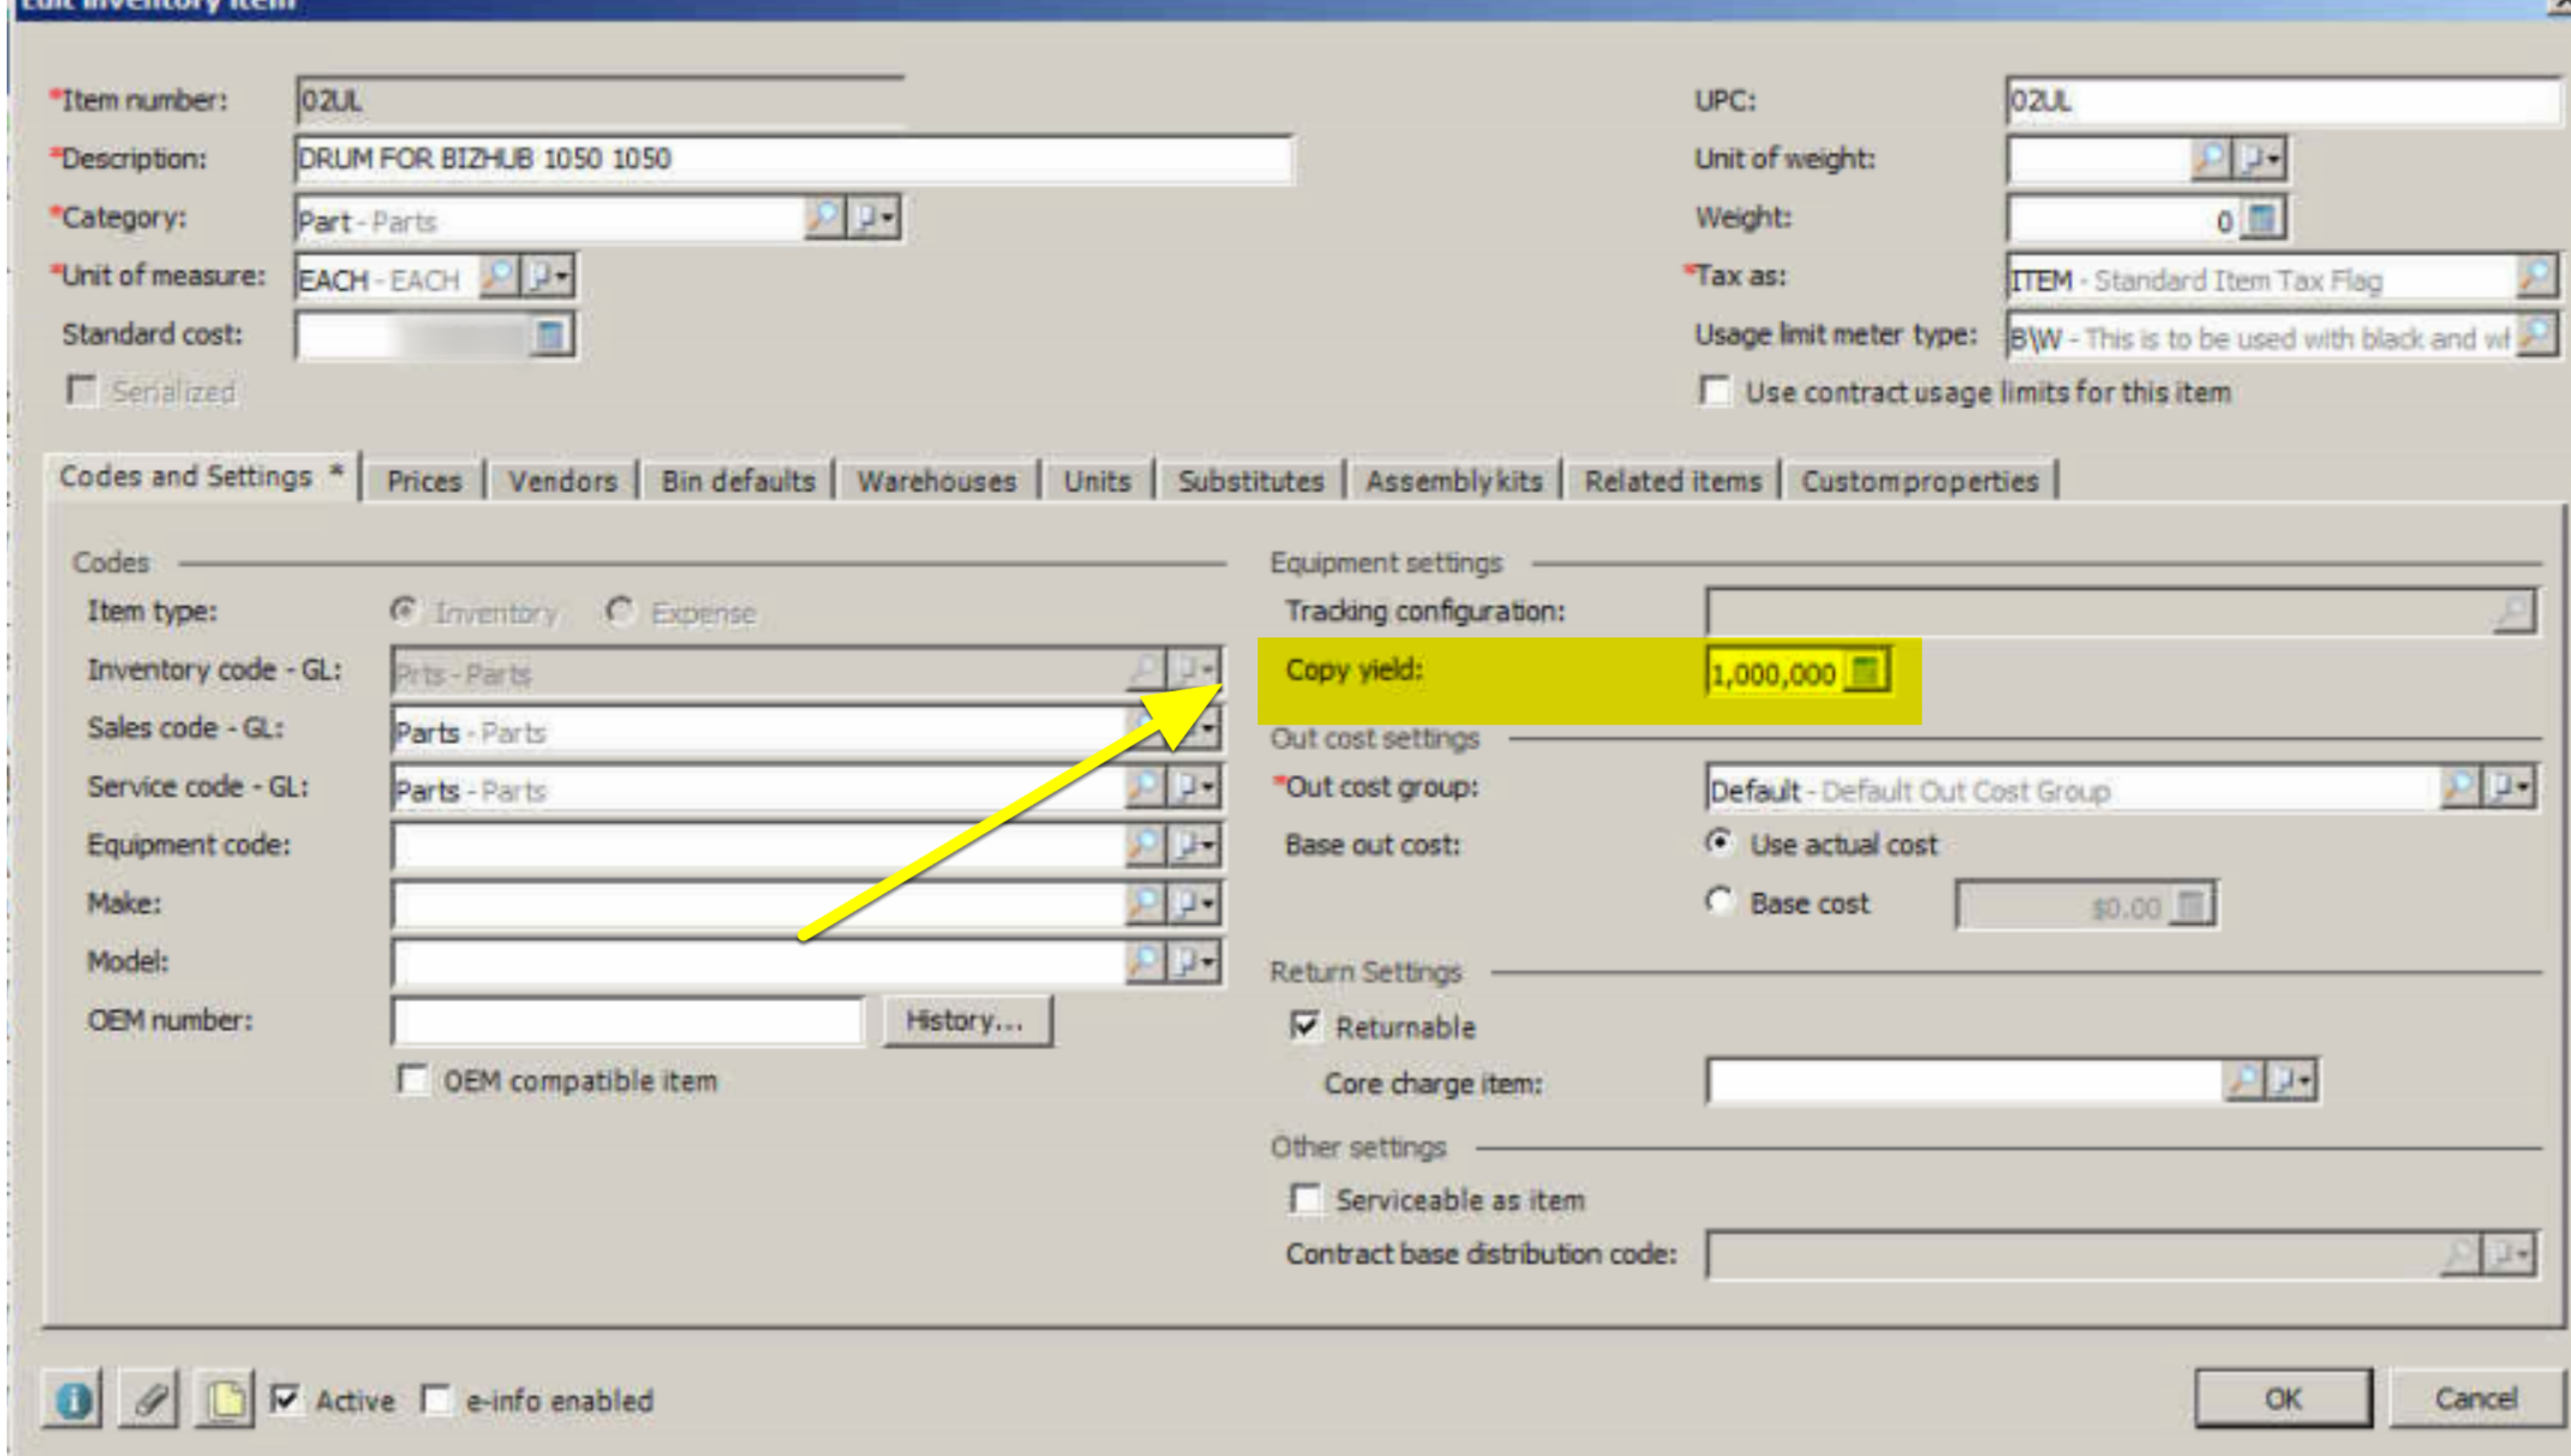Open the Custom properties tab
The width and height of the screenshot is (2571, 1456).
(1920, 481)
